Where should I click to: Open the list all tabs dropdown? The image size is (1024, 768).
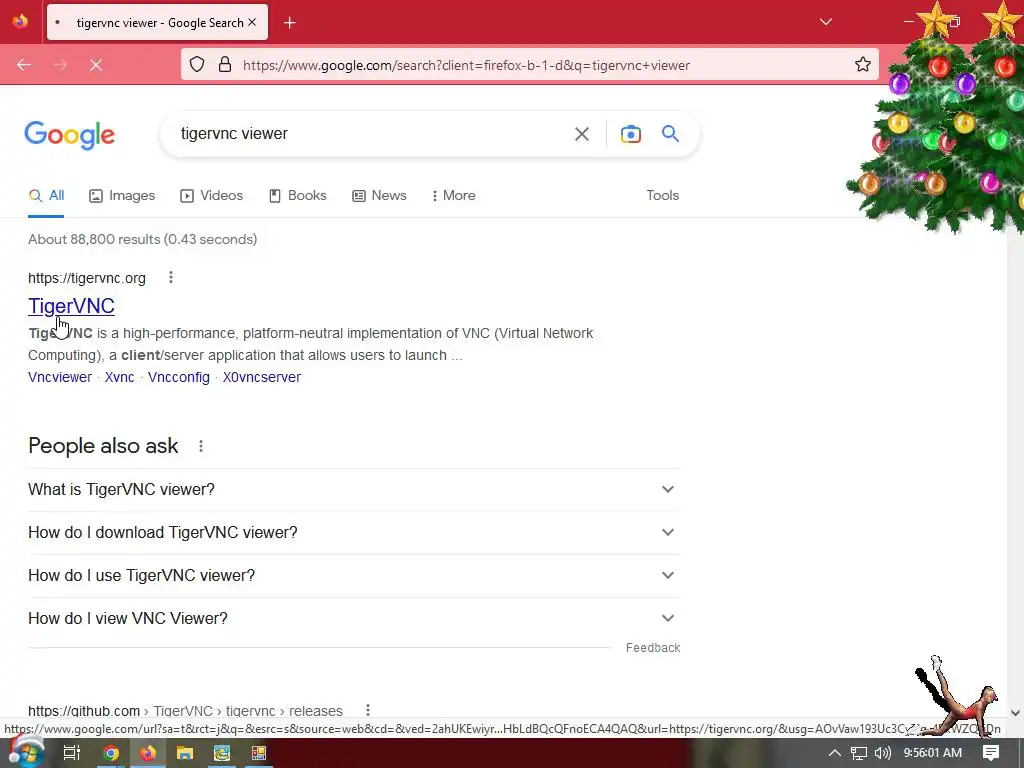coord(825,22)
